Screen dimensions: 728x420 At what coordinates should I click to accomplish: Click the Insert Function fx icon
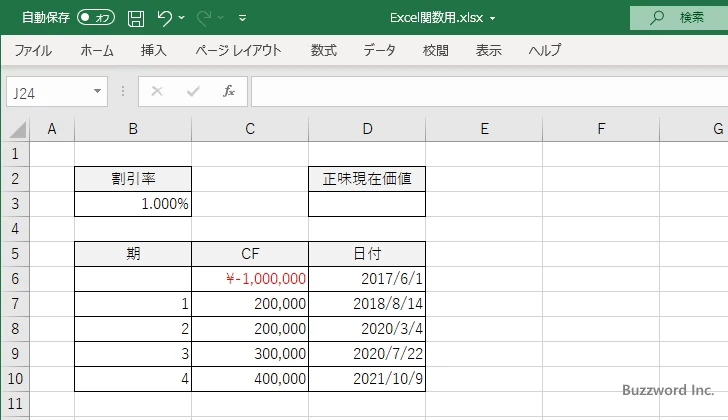pos(229,91)
